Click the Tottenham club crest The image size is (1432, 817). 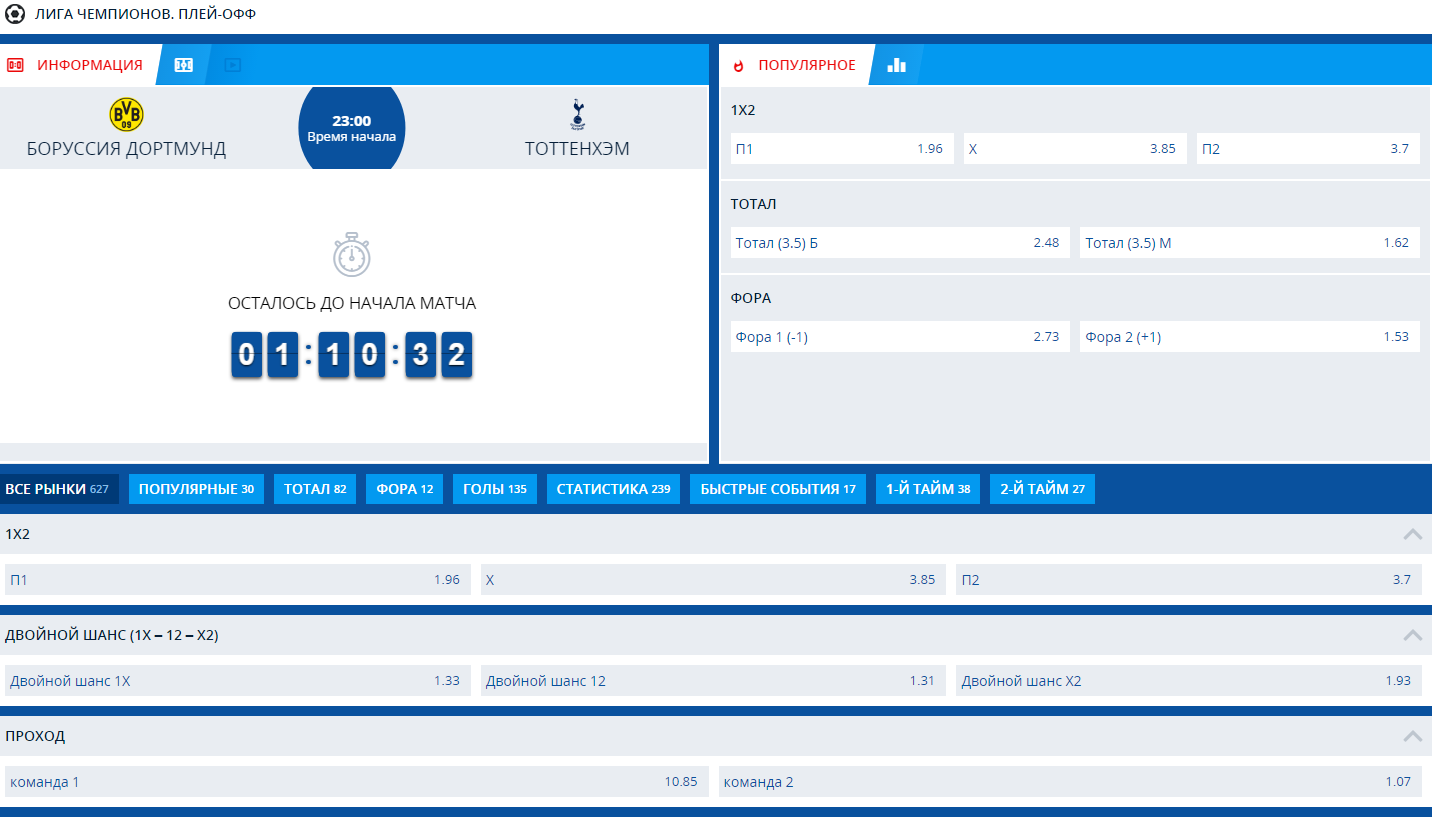[577, 115]
